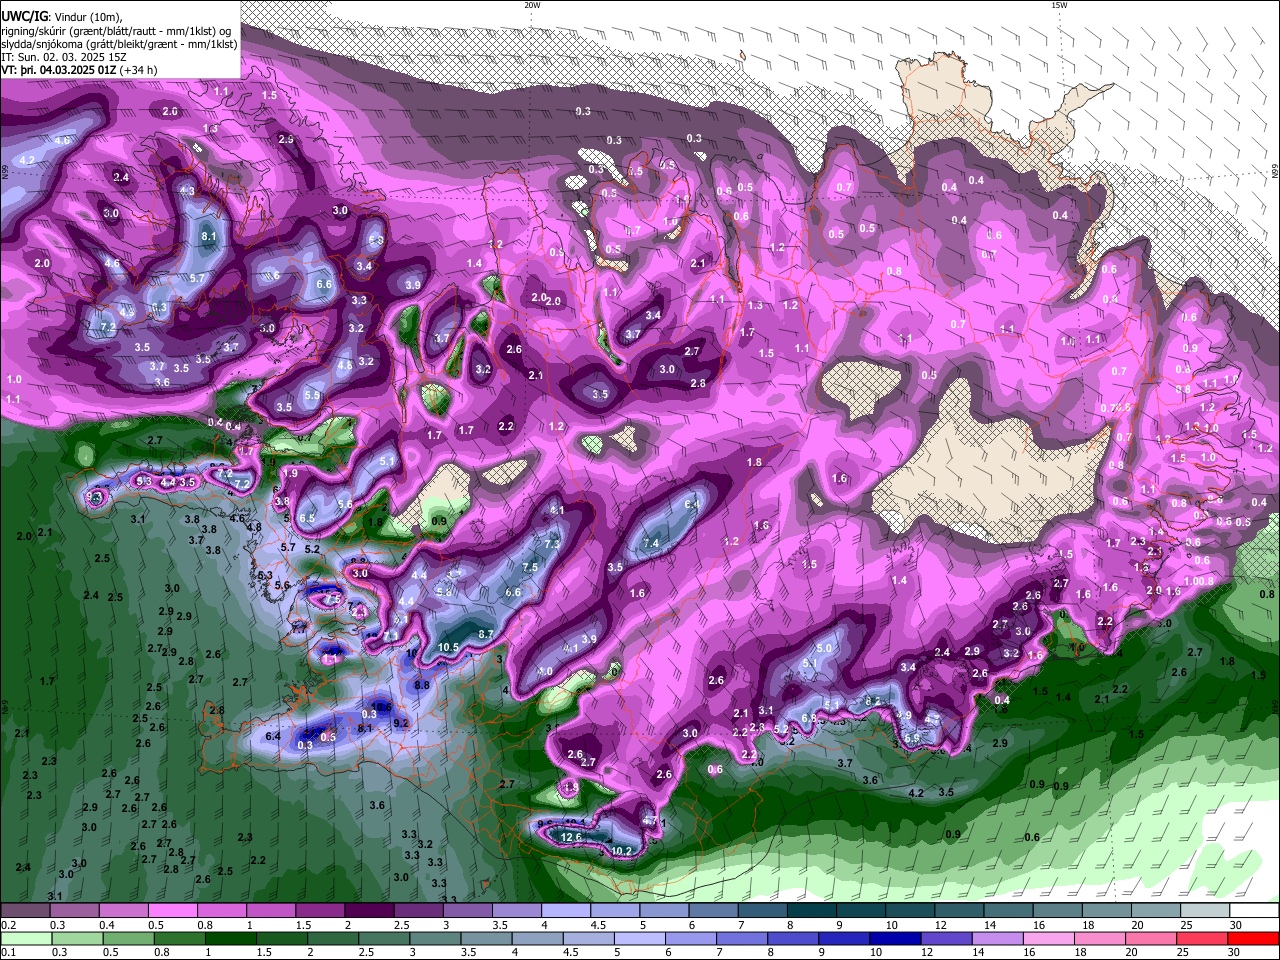Click the "10.5" precipitation value on the map
The image size is (1280, 960).
point(448,647)
